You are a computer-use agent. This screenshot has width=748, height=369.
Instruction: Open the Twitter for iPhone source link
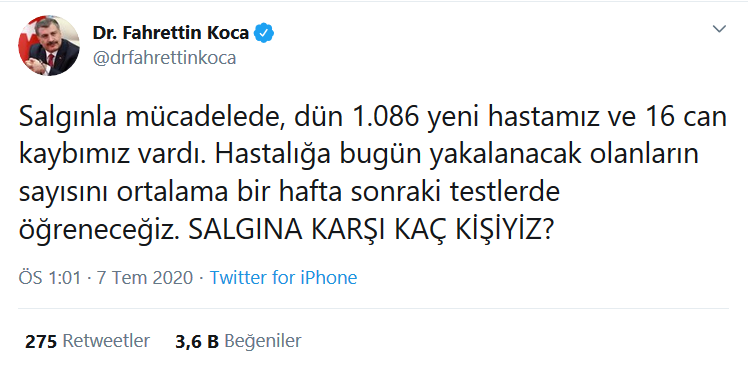pos(283,277)
